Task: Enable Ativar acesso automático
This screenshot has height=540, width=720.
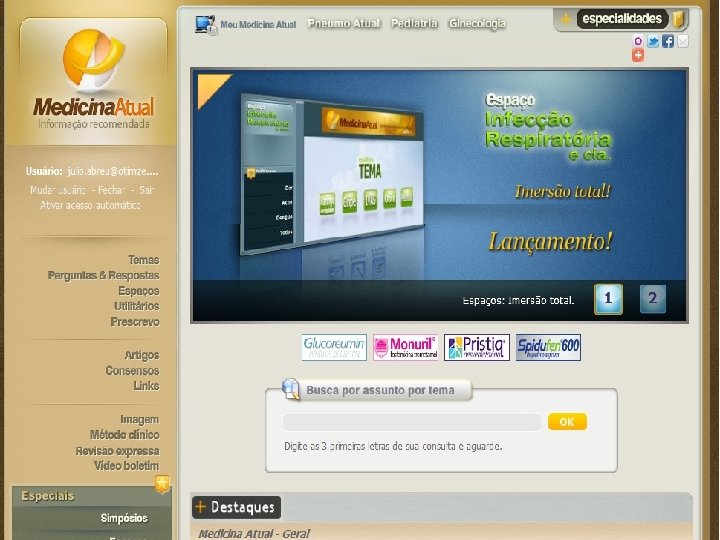Action: [90, 205]
